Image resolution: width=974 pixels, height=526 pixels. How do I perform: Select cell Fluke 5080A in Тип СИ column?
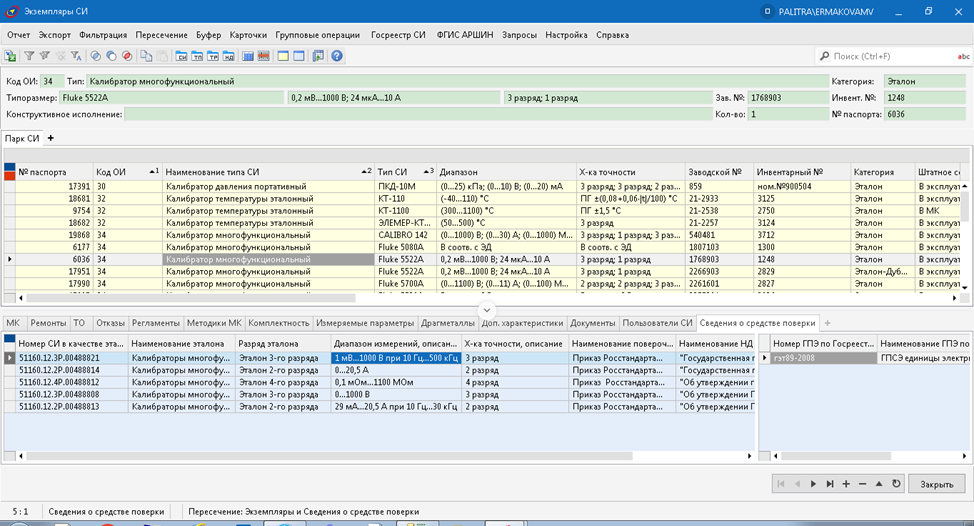pyautogui.click(x=405, y=247)
